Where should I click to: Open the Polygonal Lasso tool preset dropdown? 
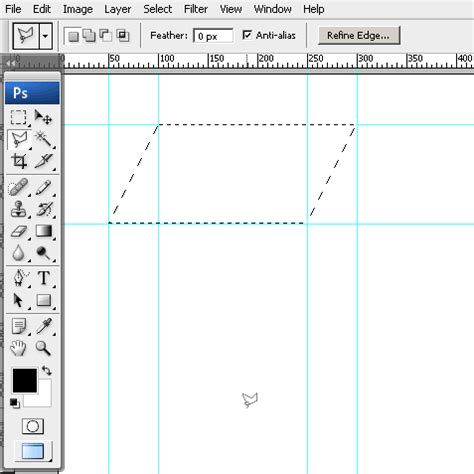(45, 36)
